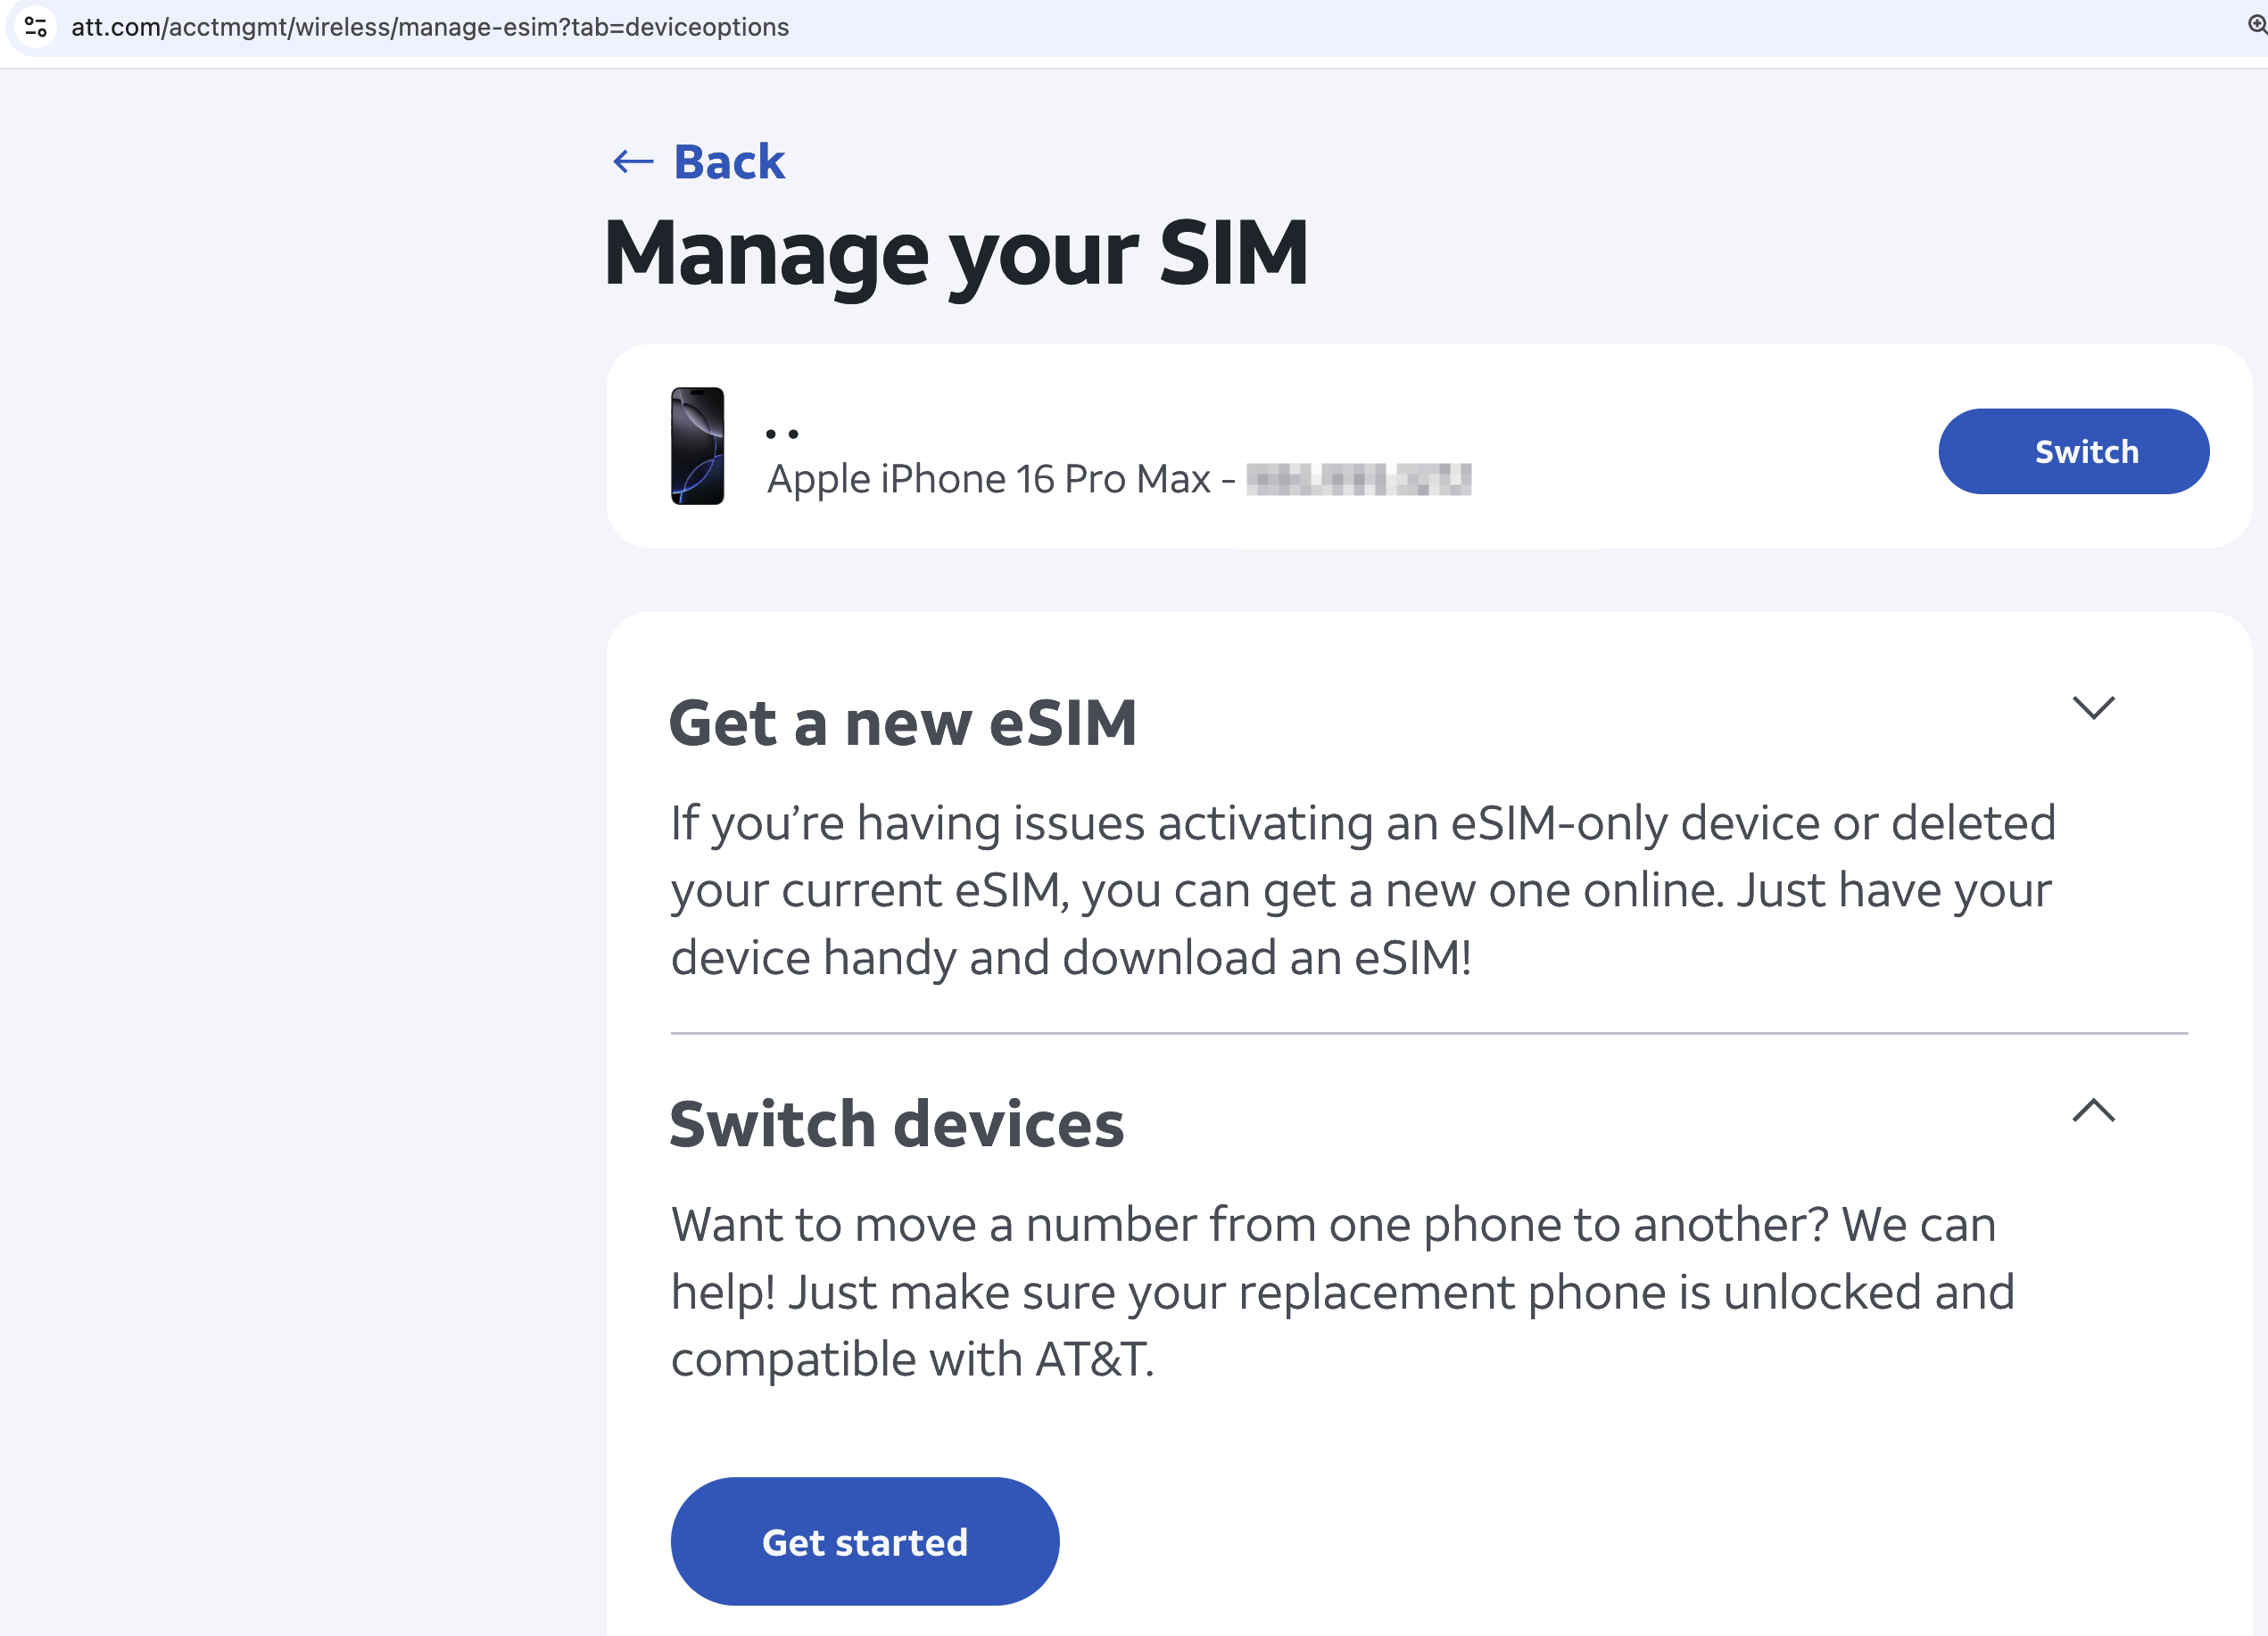Click the word AT&T in Switch devices text
Screen dimensions: 2268x1636
point(1094,1359)
